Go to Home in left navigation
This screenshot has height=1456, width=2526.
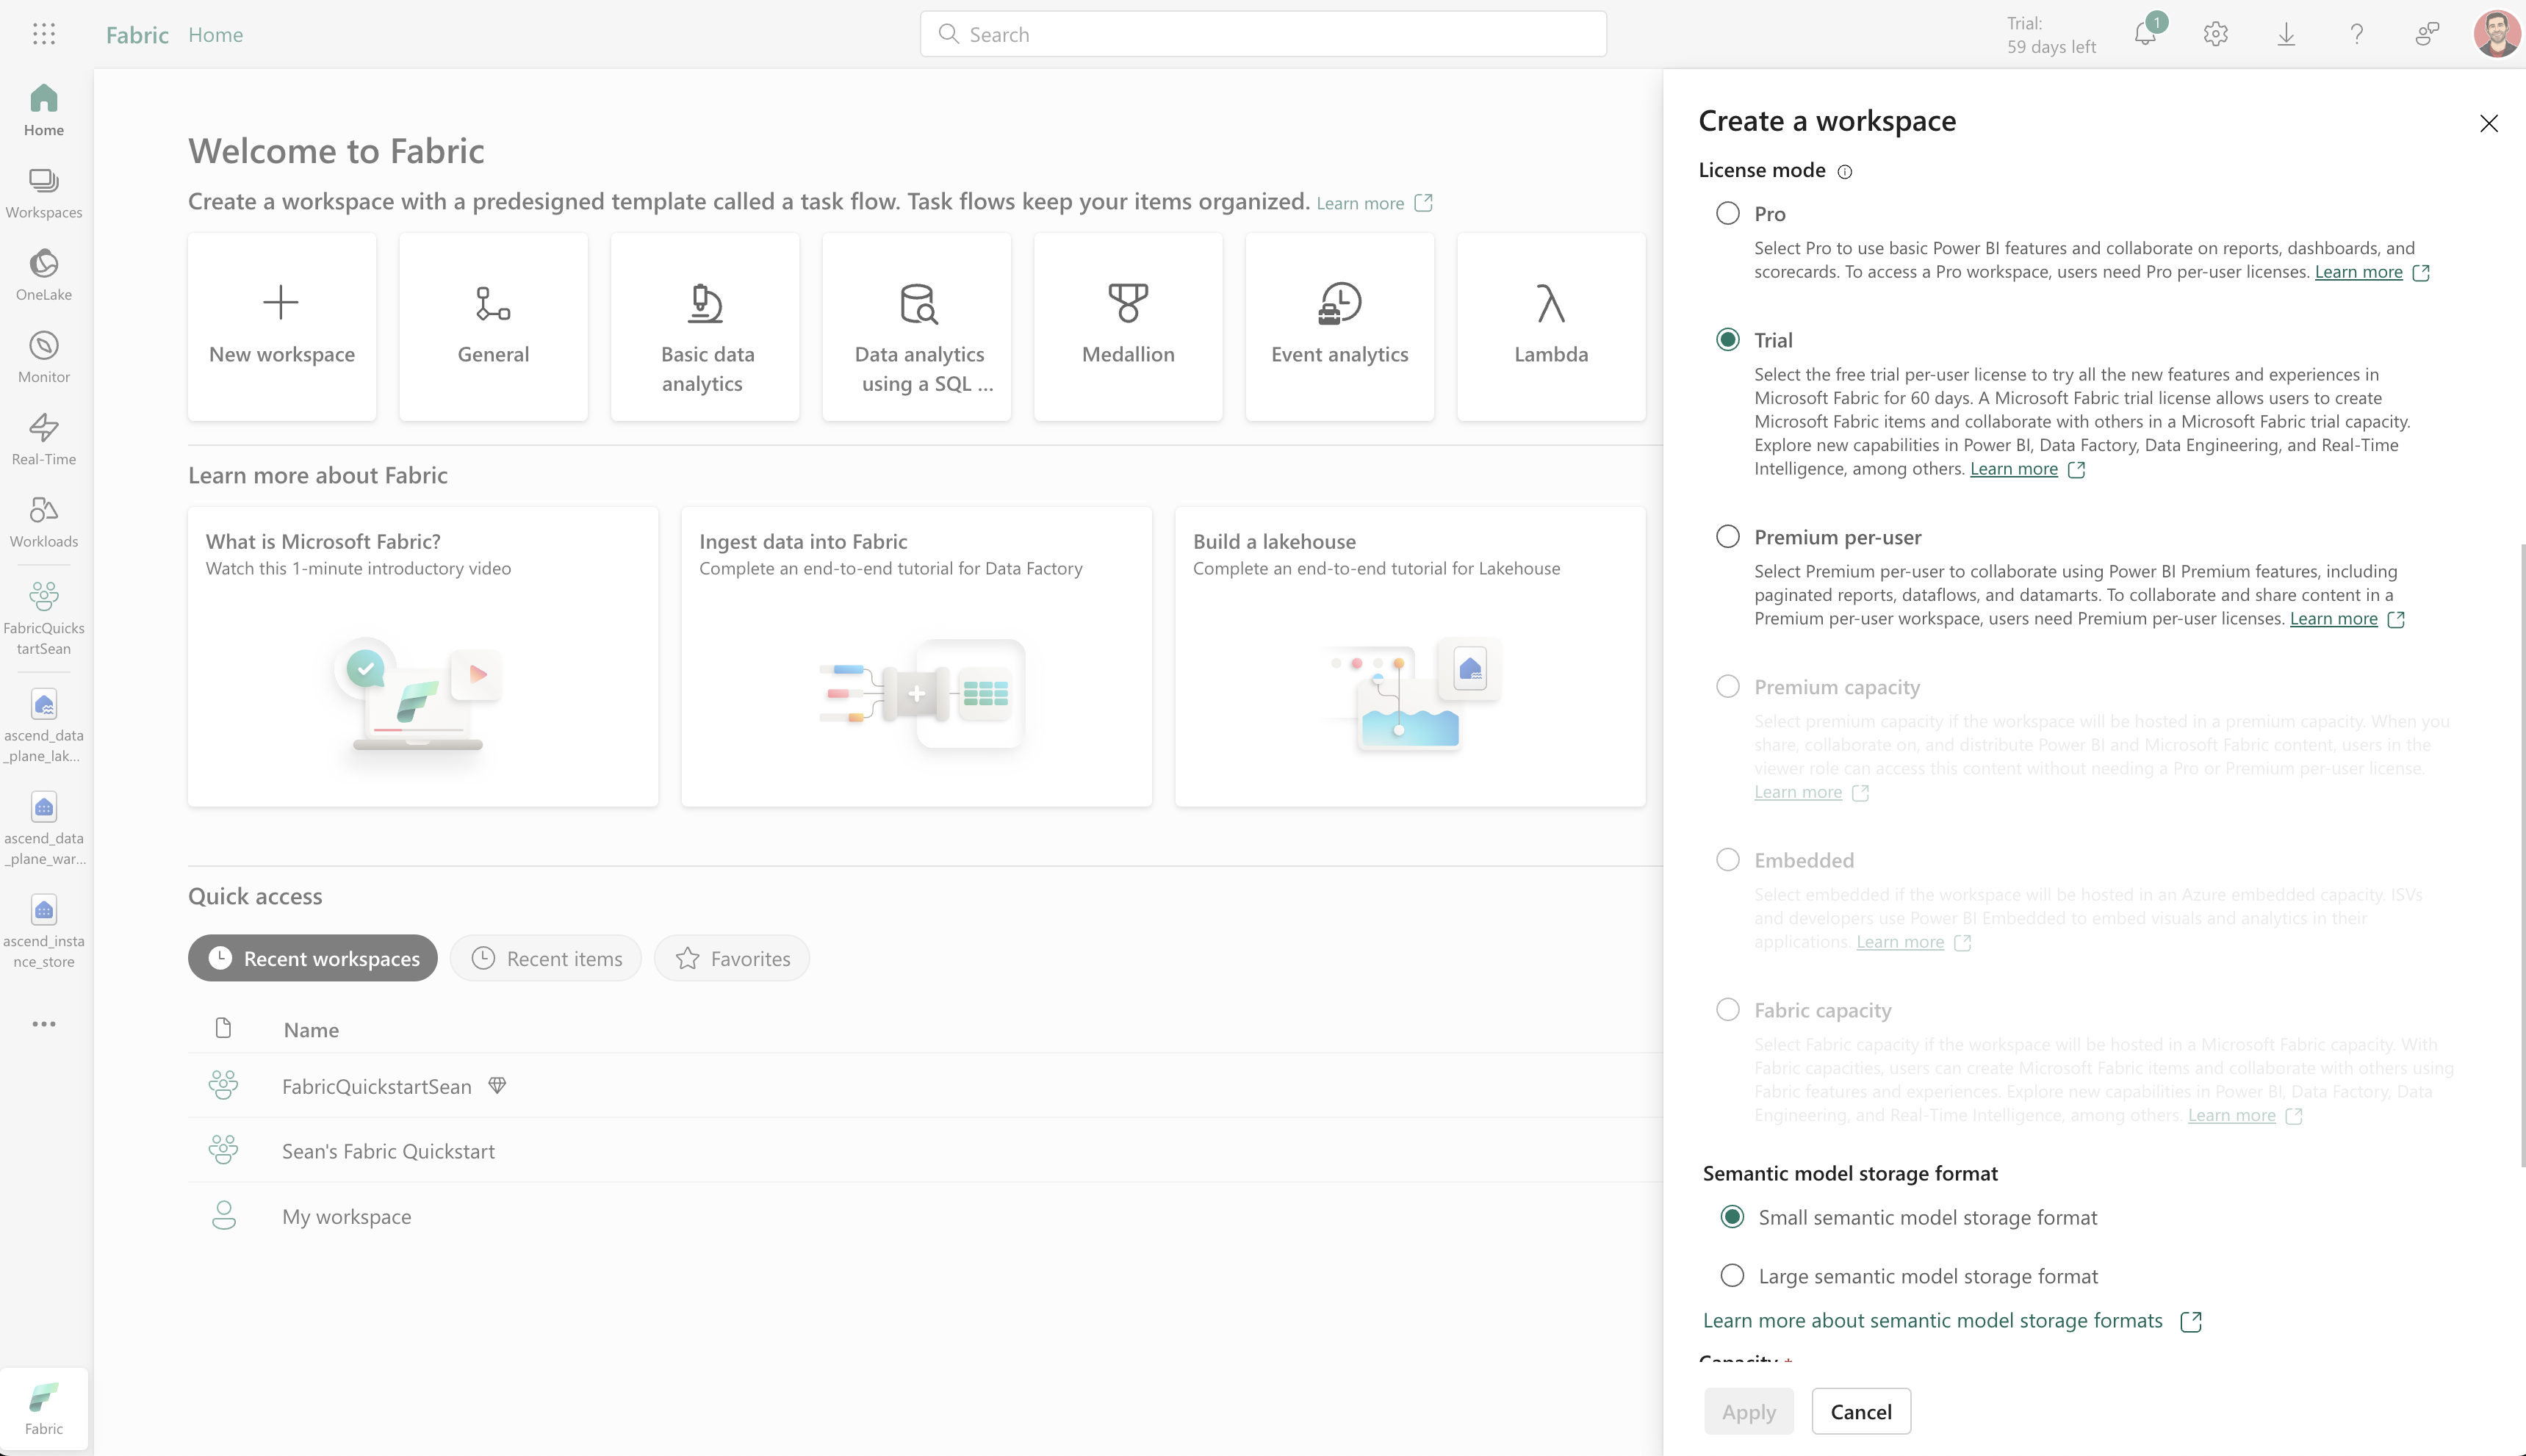coord(44,110)
